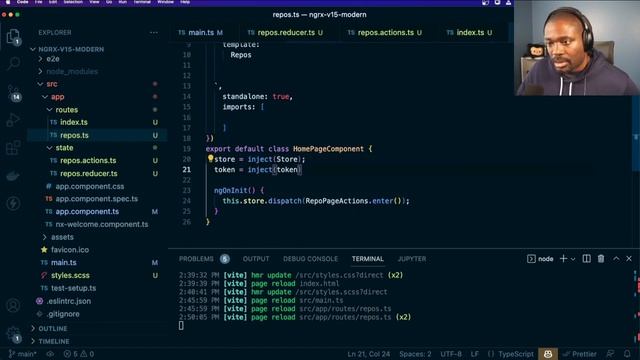Click the feedback icon in status bar
Screen dimensions: 640x360
point(610,354)
